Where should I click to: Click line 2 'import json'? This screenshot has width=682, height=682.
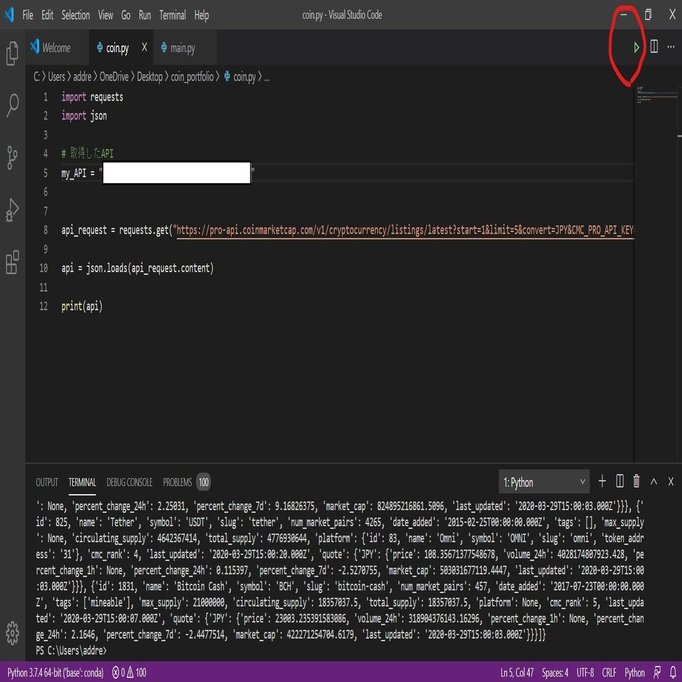tap(84, 116)
